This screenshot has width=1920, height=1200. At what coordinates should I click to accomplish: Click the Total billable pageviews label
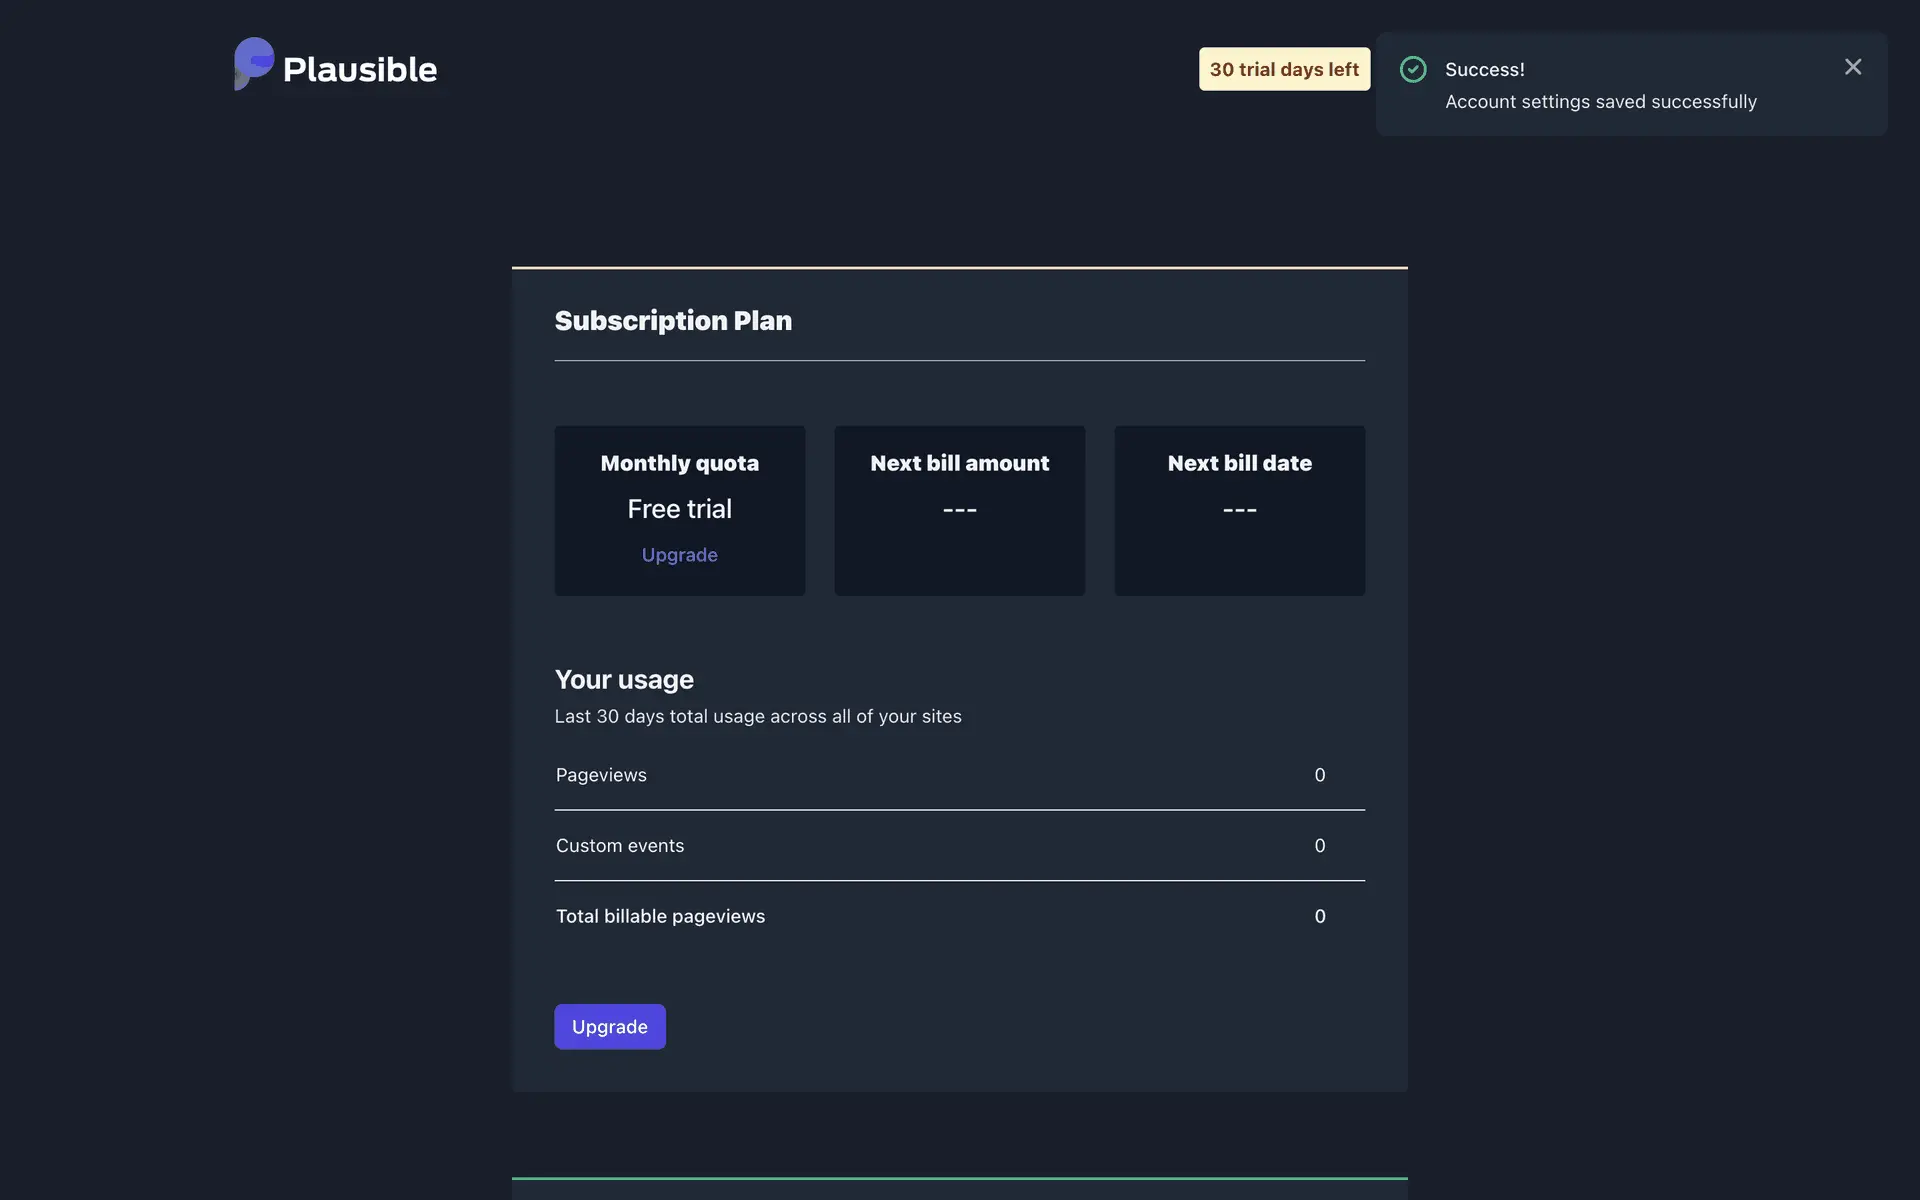pyautogui.click(x=660, y=916)
